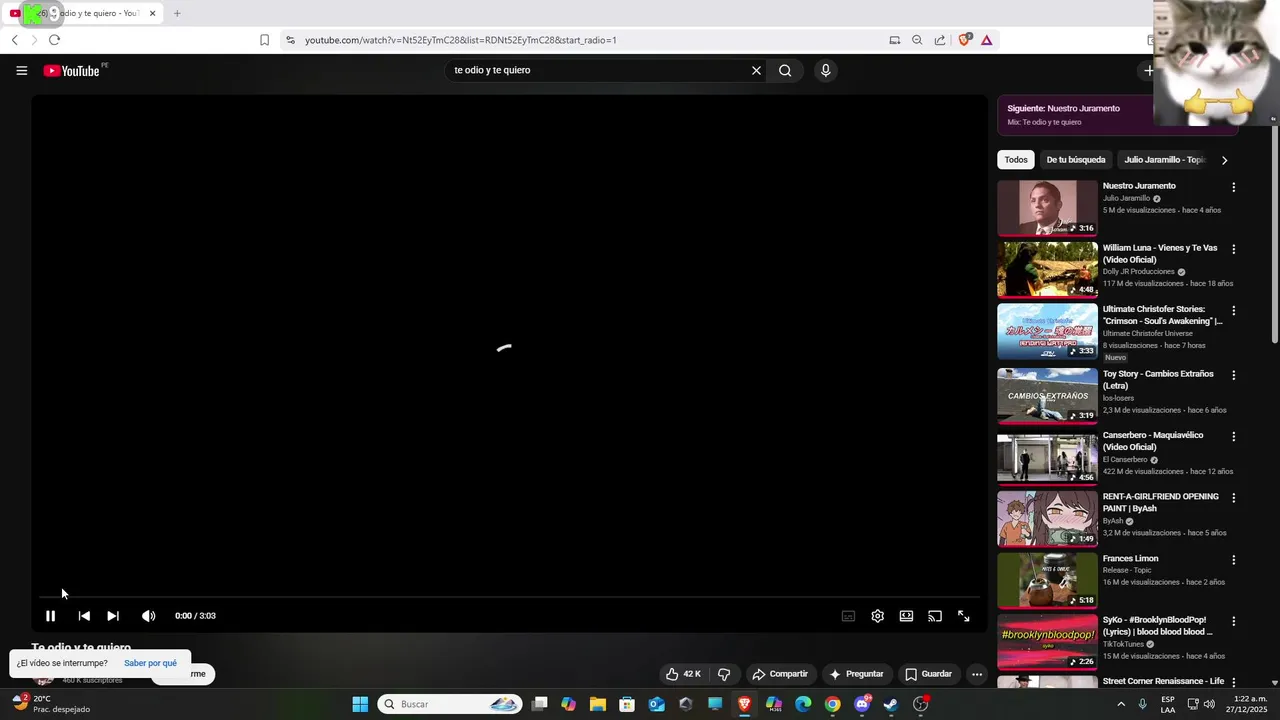
Task: Open options for Toy Story Cambios Extraños
Action: point(1233,375)
